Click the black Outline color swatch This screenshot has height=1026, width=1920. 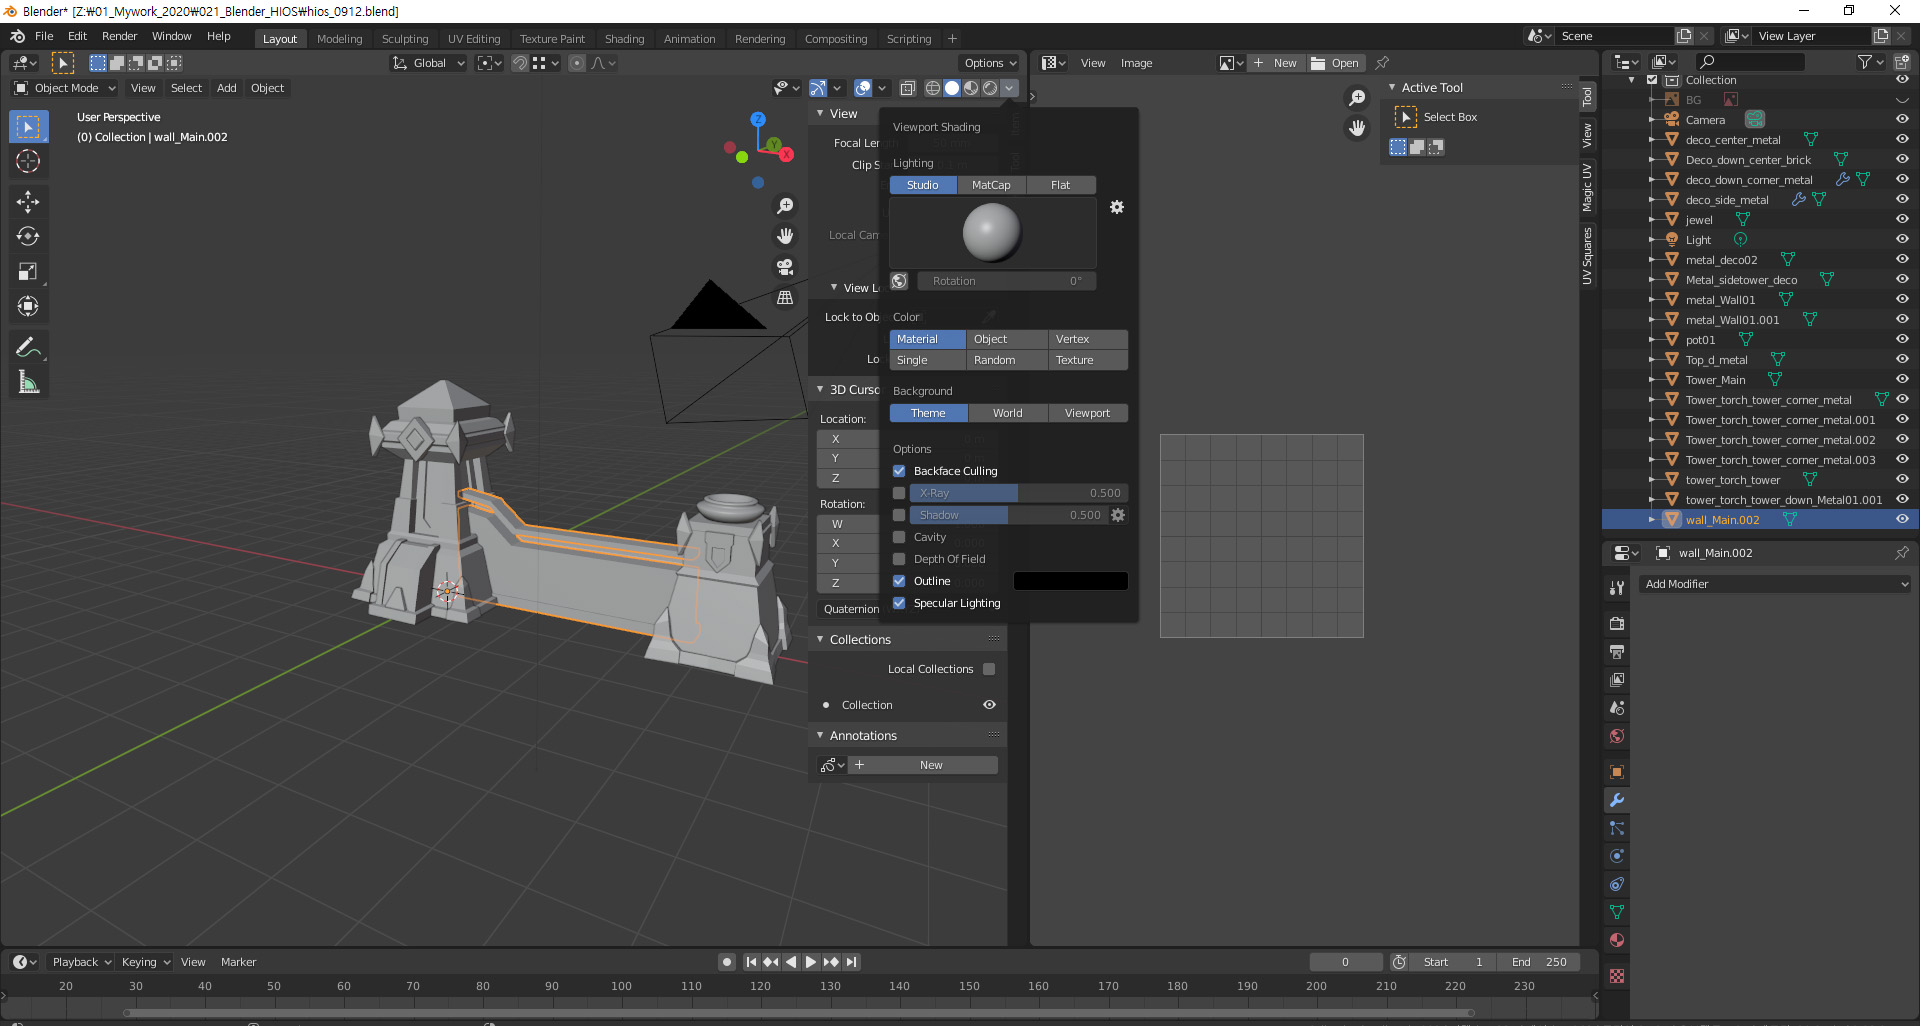(x=1070, y=581)
